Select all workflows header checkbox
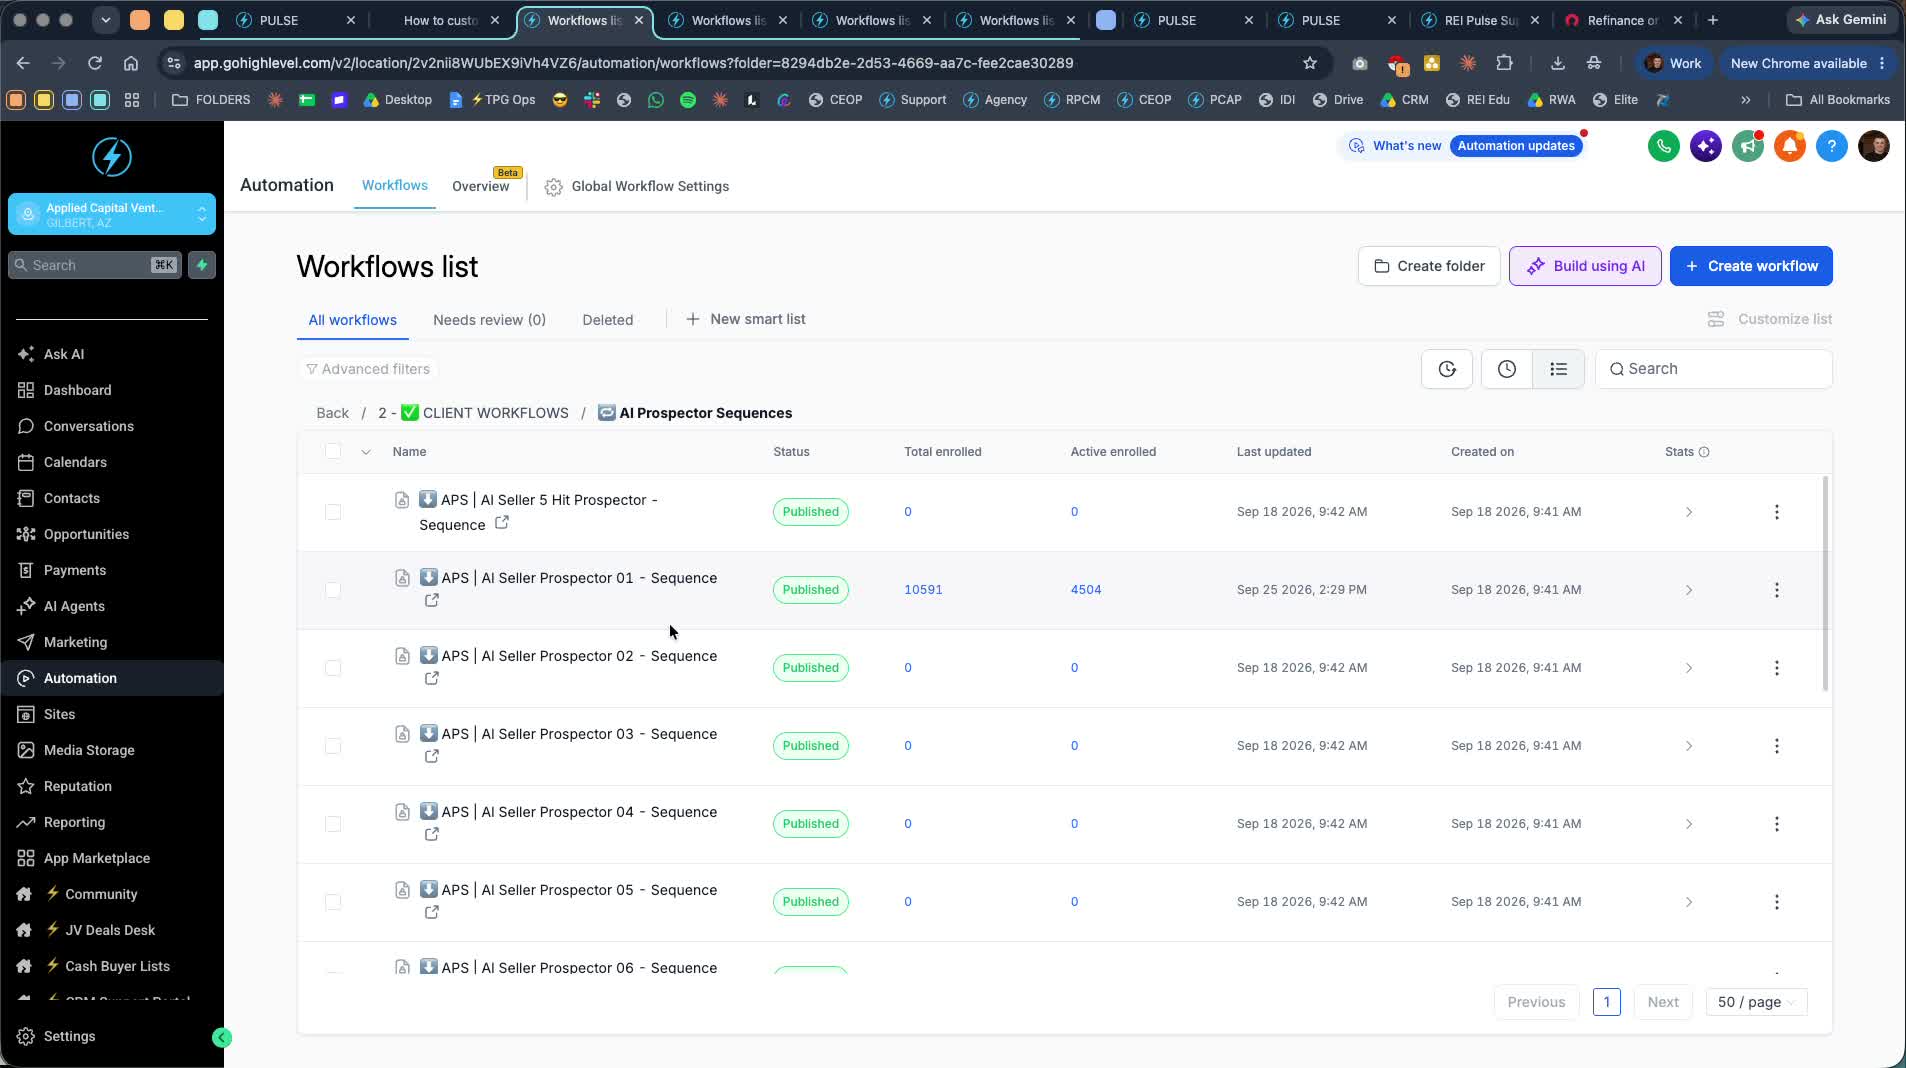 click(333, 452)
